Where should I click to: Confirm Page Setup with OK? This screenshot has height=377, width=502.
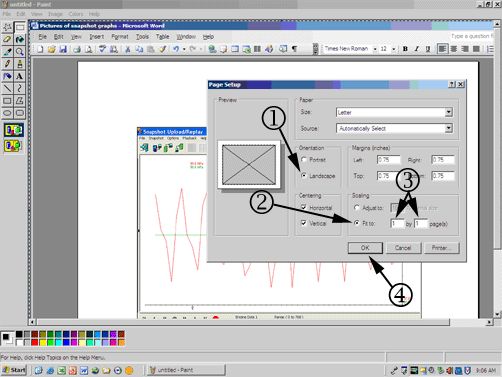pos(365,248)
